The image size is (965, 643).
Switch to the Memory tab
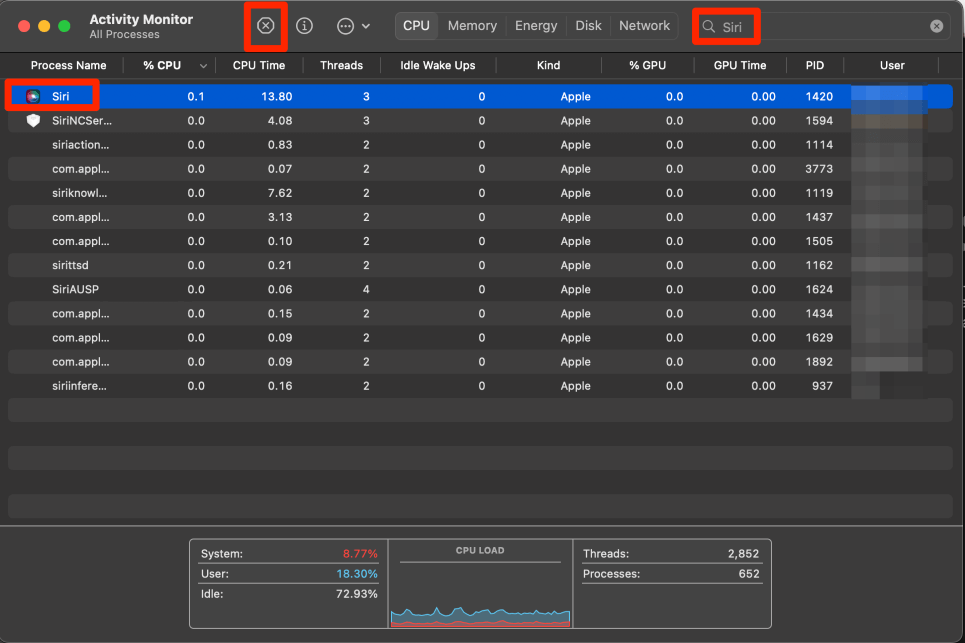[472, 26]
